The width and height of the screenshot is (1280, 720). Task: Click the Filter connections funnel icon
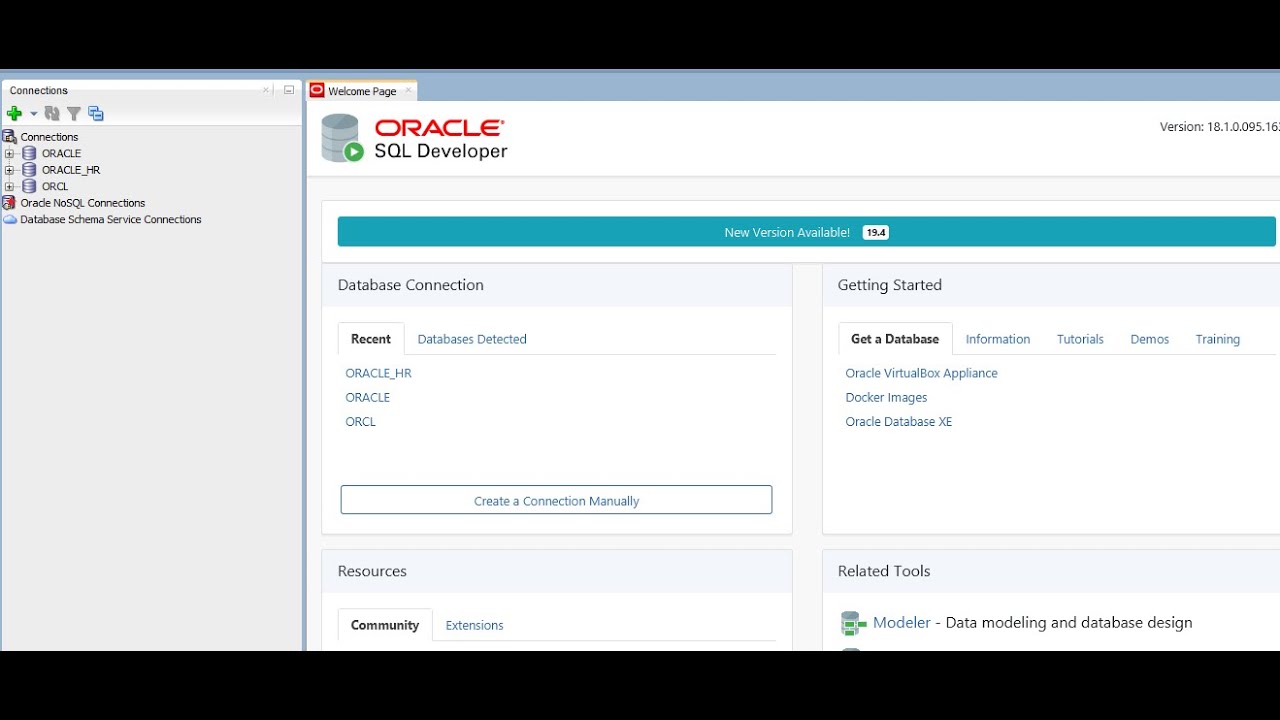73,114
